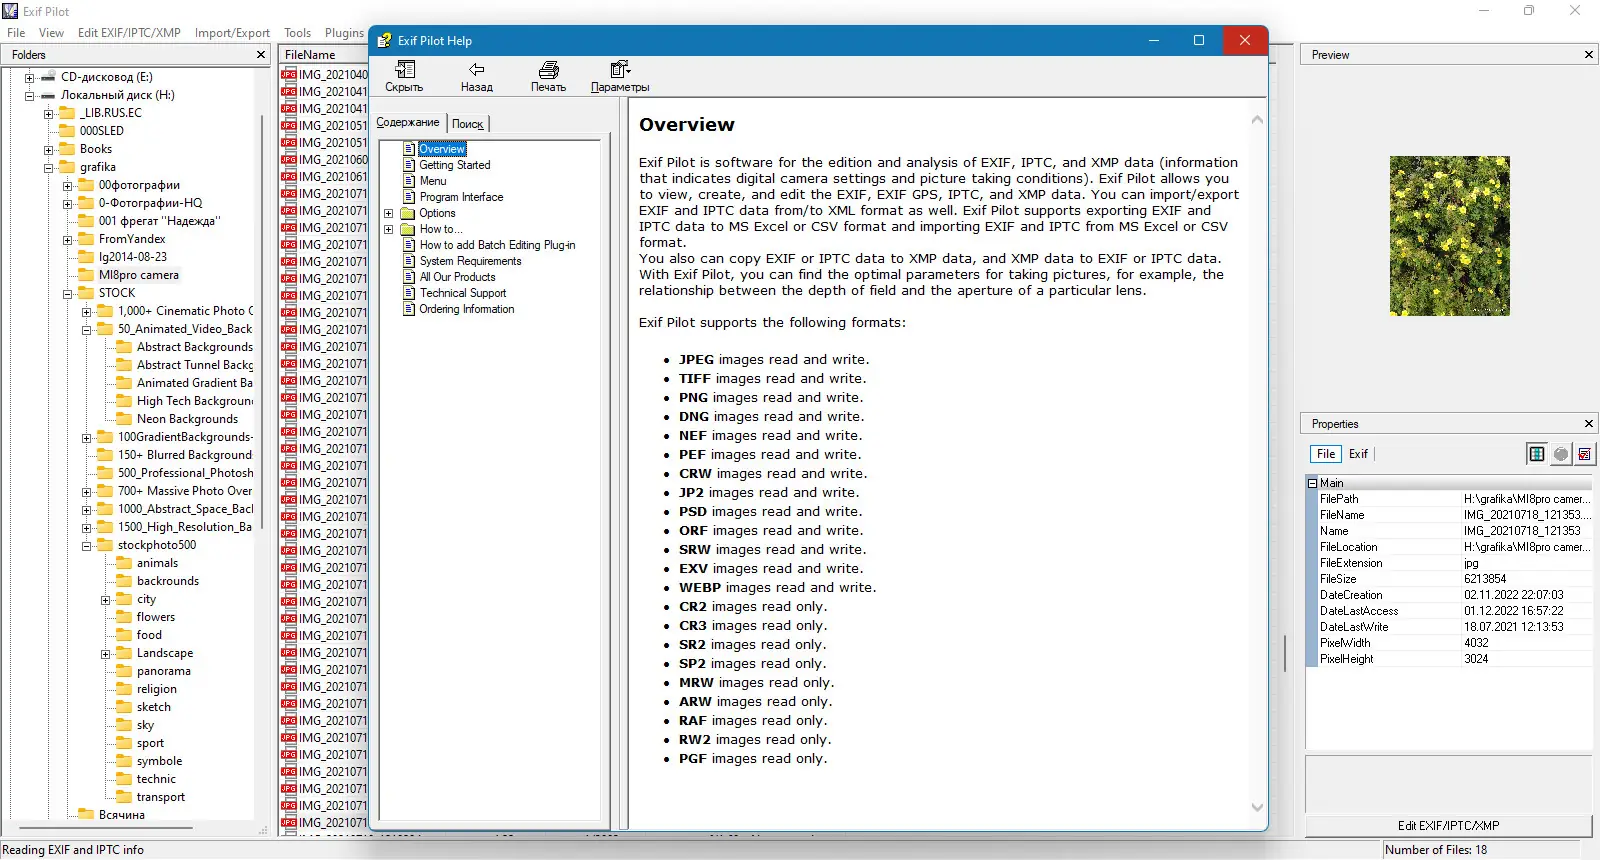Viewport: 1600px width, 860px height.
Task: Click the transport folder icon
Action: (124, 797)
